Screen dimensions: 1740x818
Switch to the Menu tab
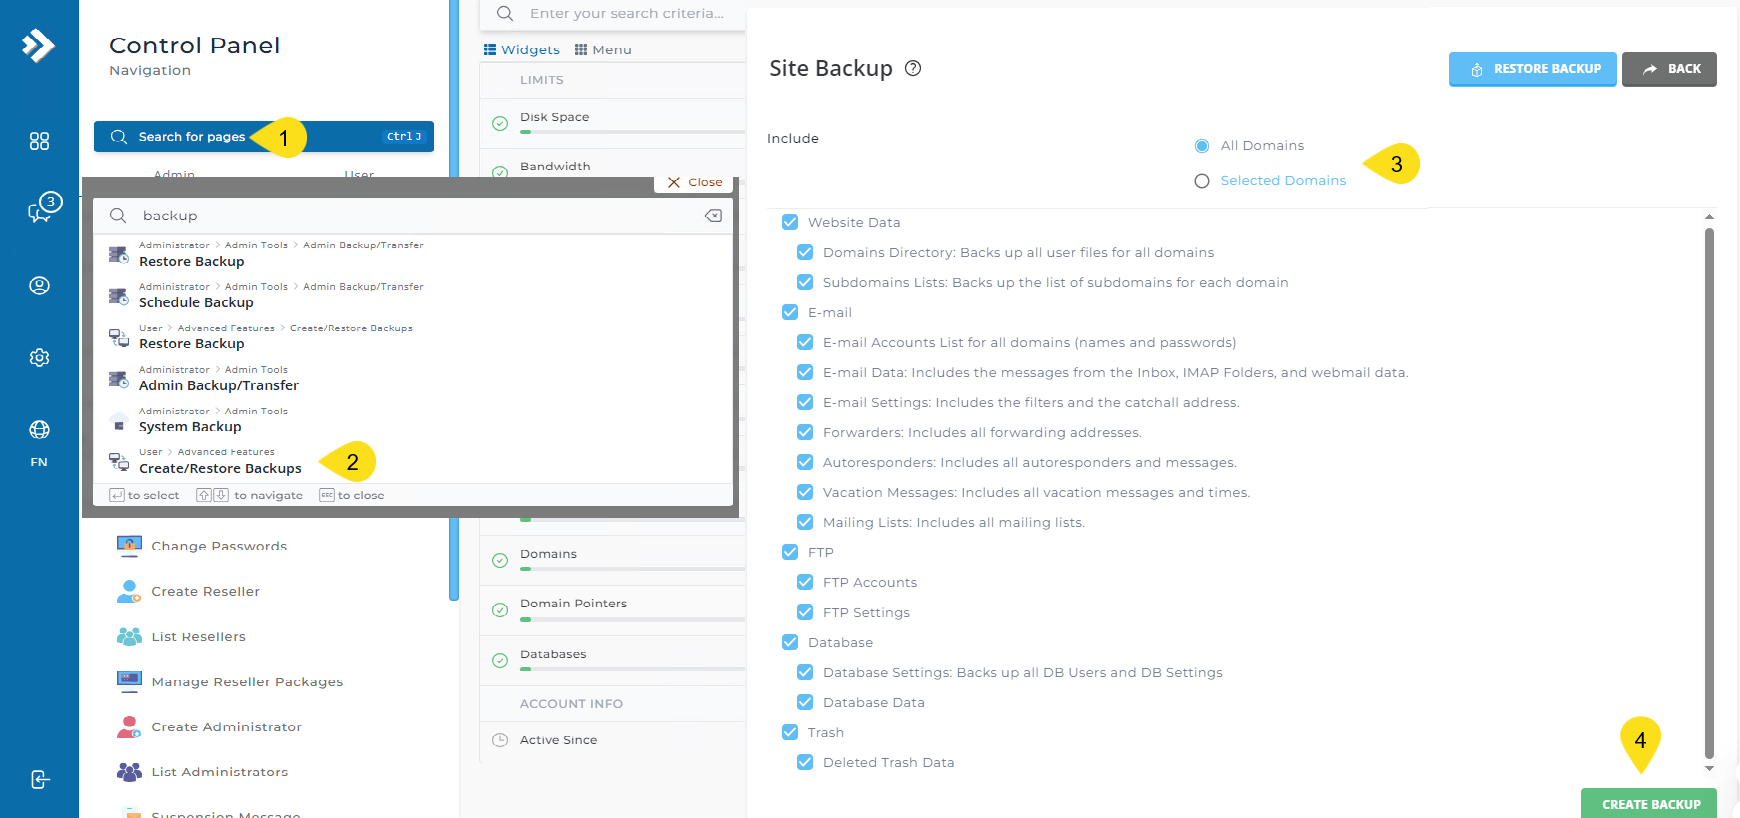point(603,49)
